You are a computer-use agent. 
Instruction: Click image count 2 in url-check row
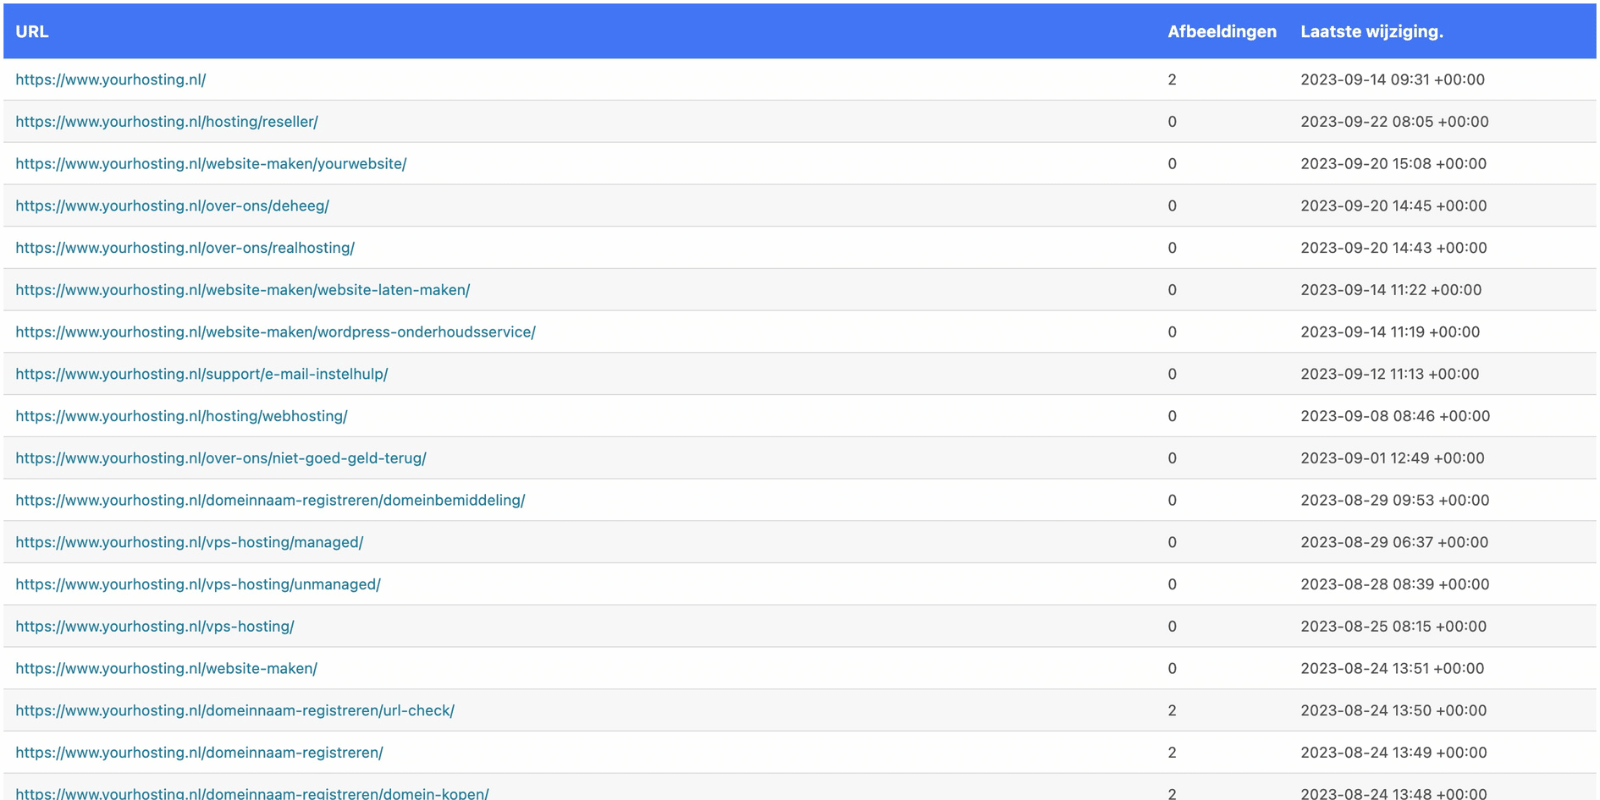(x=1172, y=710)
